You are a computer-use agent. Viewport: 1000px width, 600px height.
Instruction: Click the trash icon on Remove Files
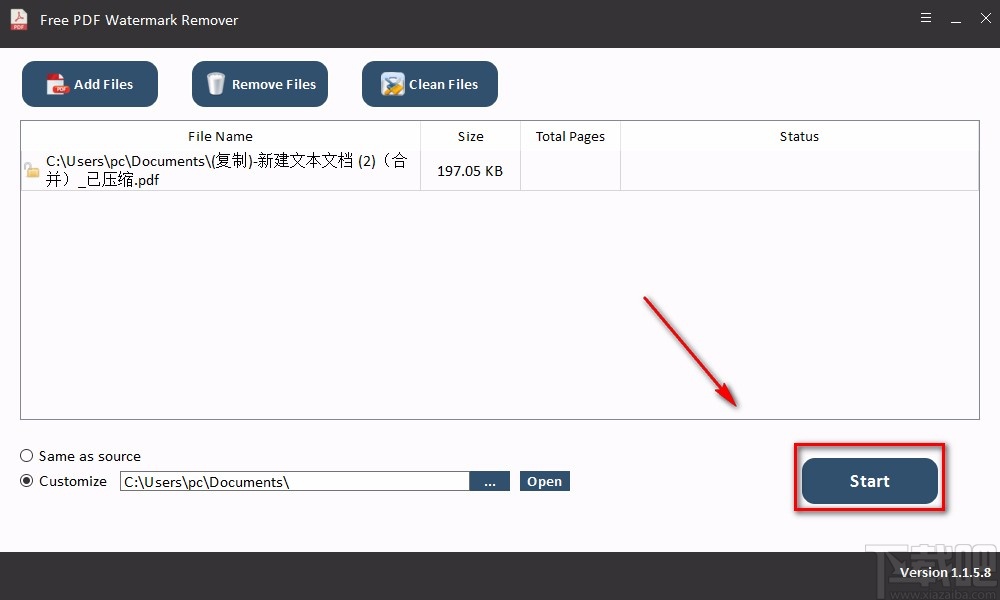coord(216,84)
